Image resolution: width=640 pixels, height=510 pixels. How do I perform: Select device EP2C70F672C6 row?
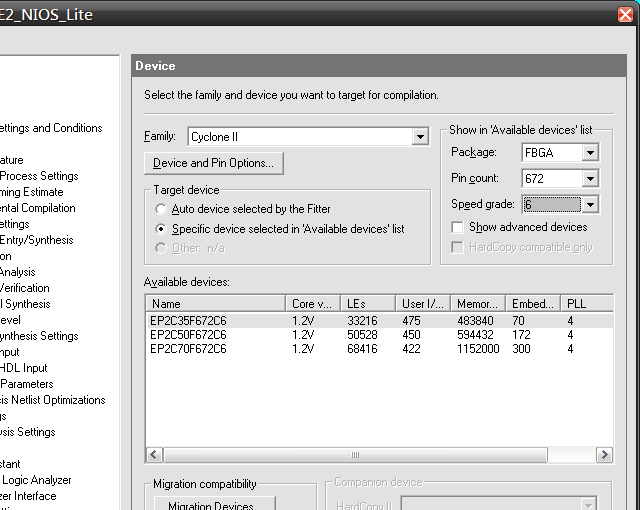[380, 349]
